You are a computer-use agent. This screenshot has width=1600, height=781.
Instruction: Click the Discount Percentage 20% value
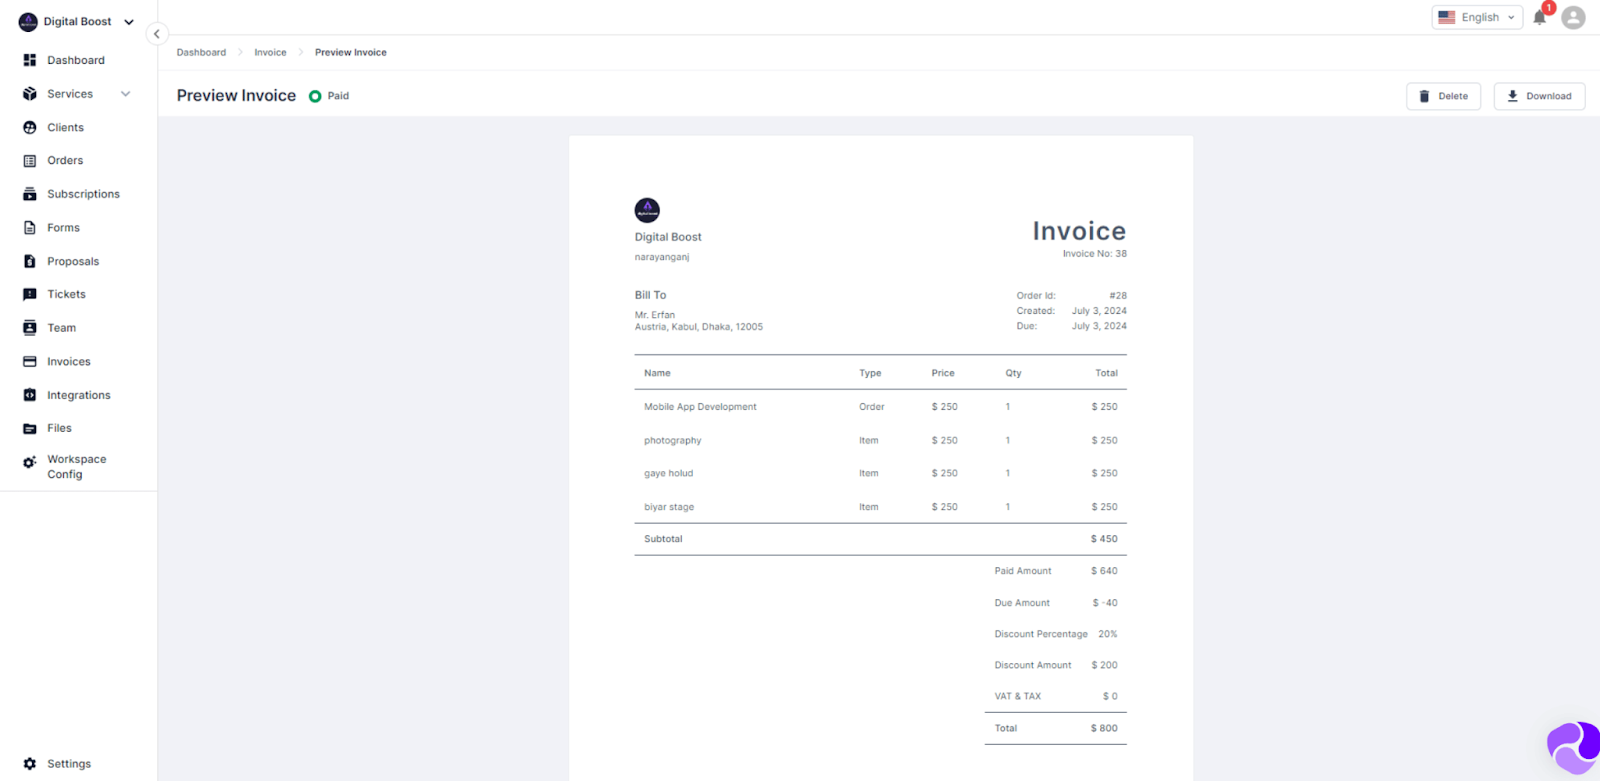[1108, 634]
